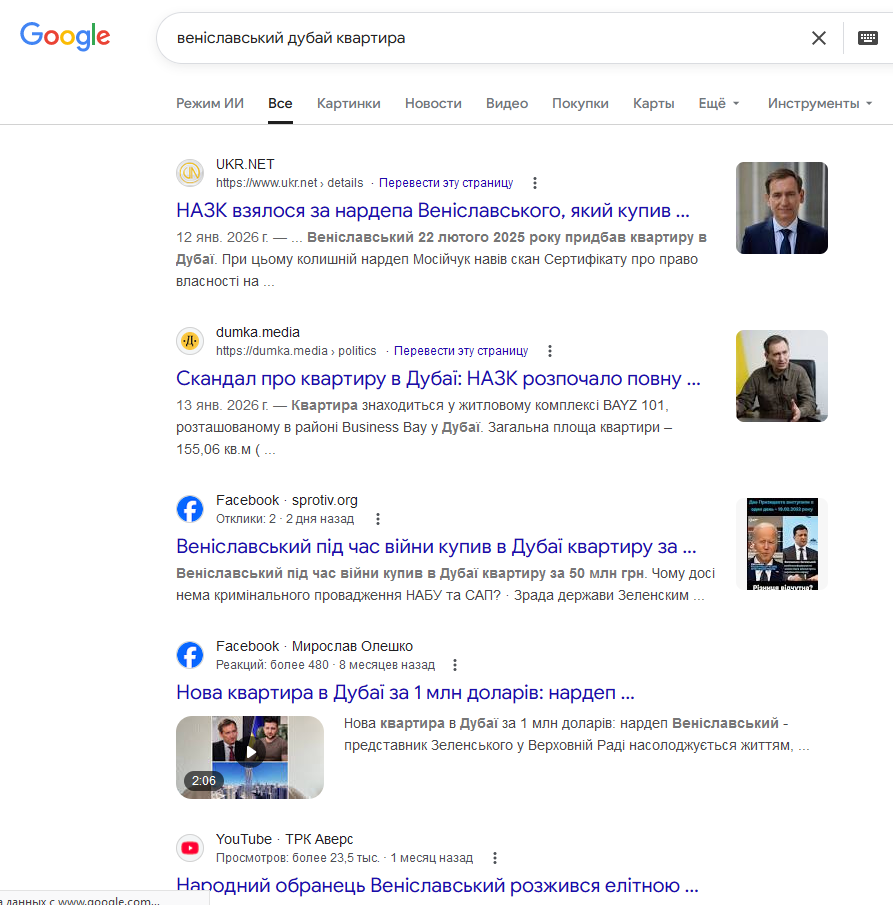Open three-dot menu for UKR.NET result

coord(535,183)
